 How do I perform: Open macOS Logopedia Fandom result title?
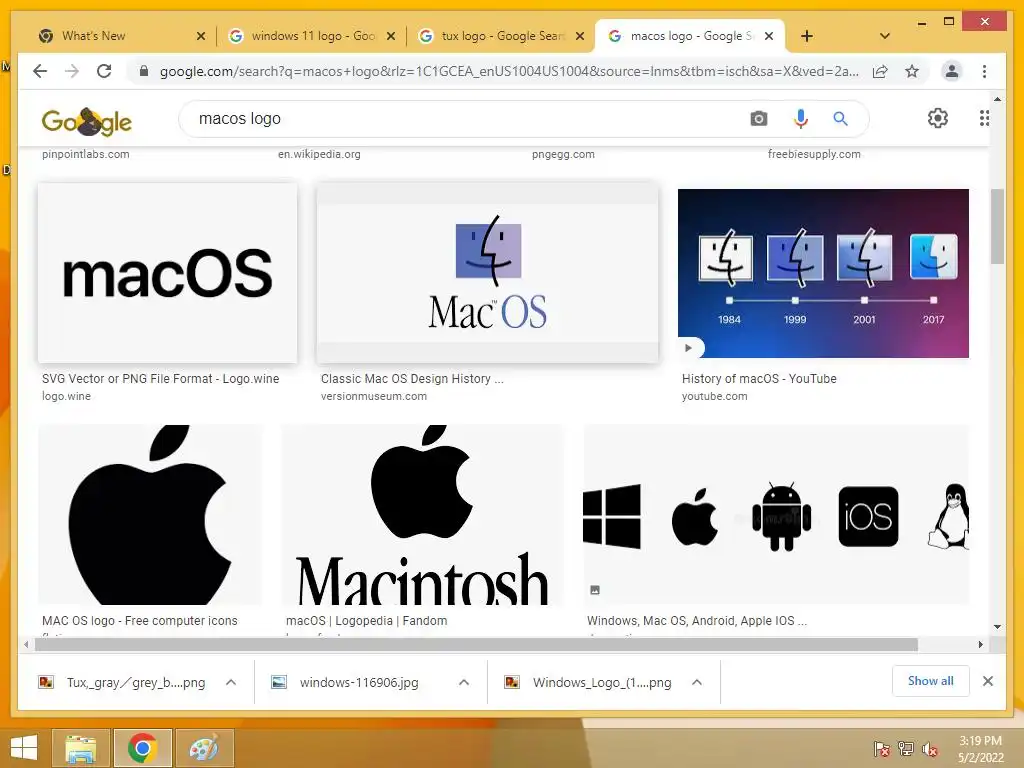(x=366, y=620)
